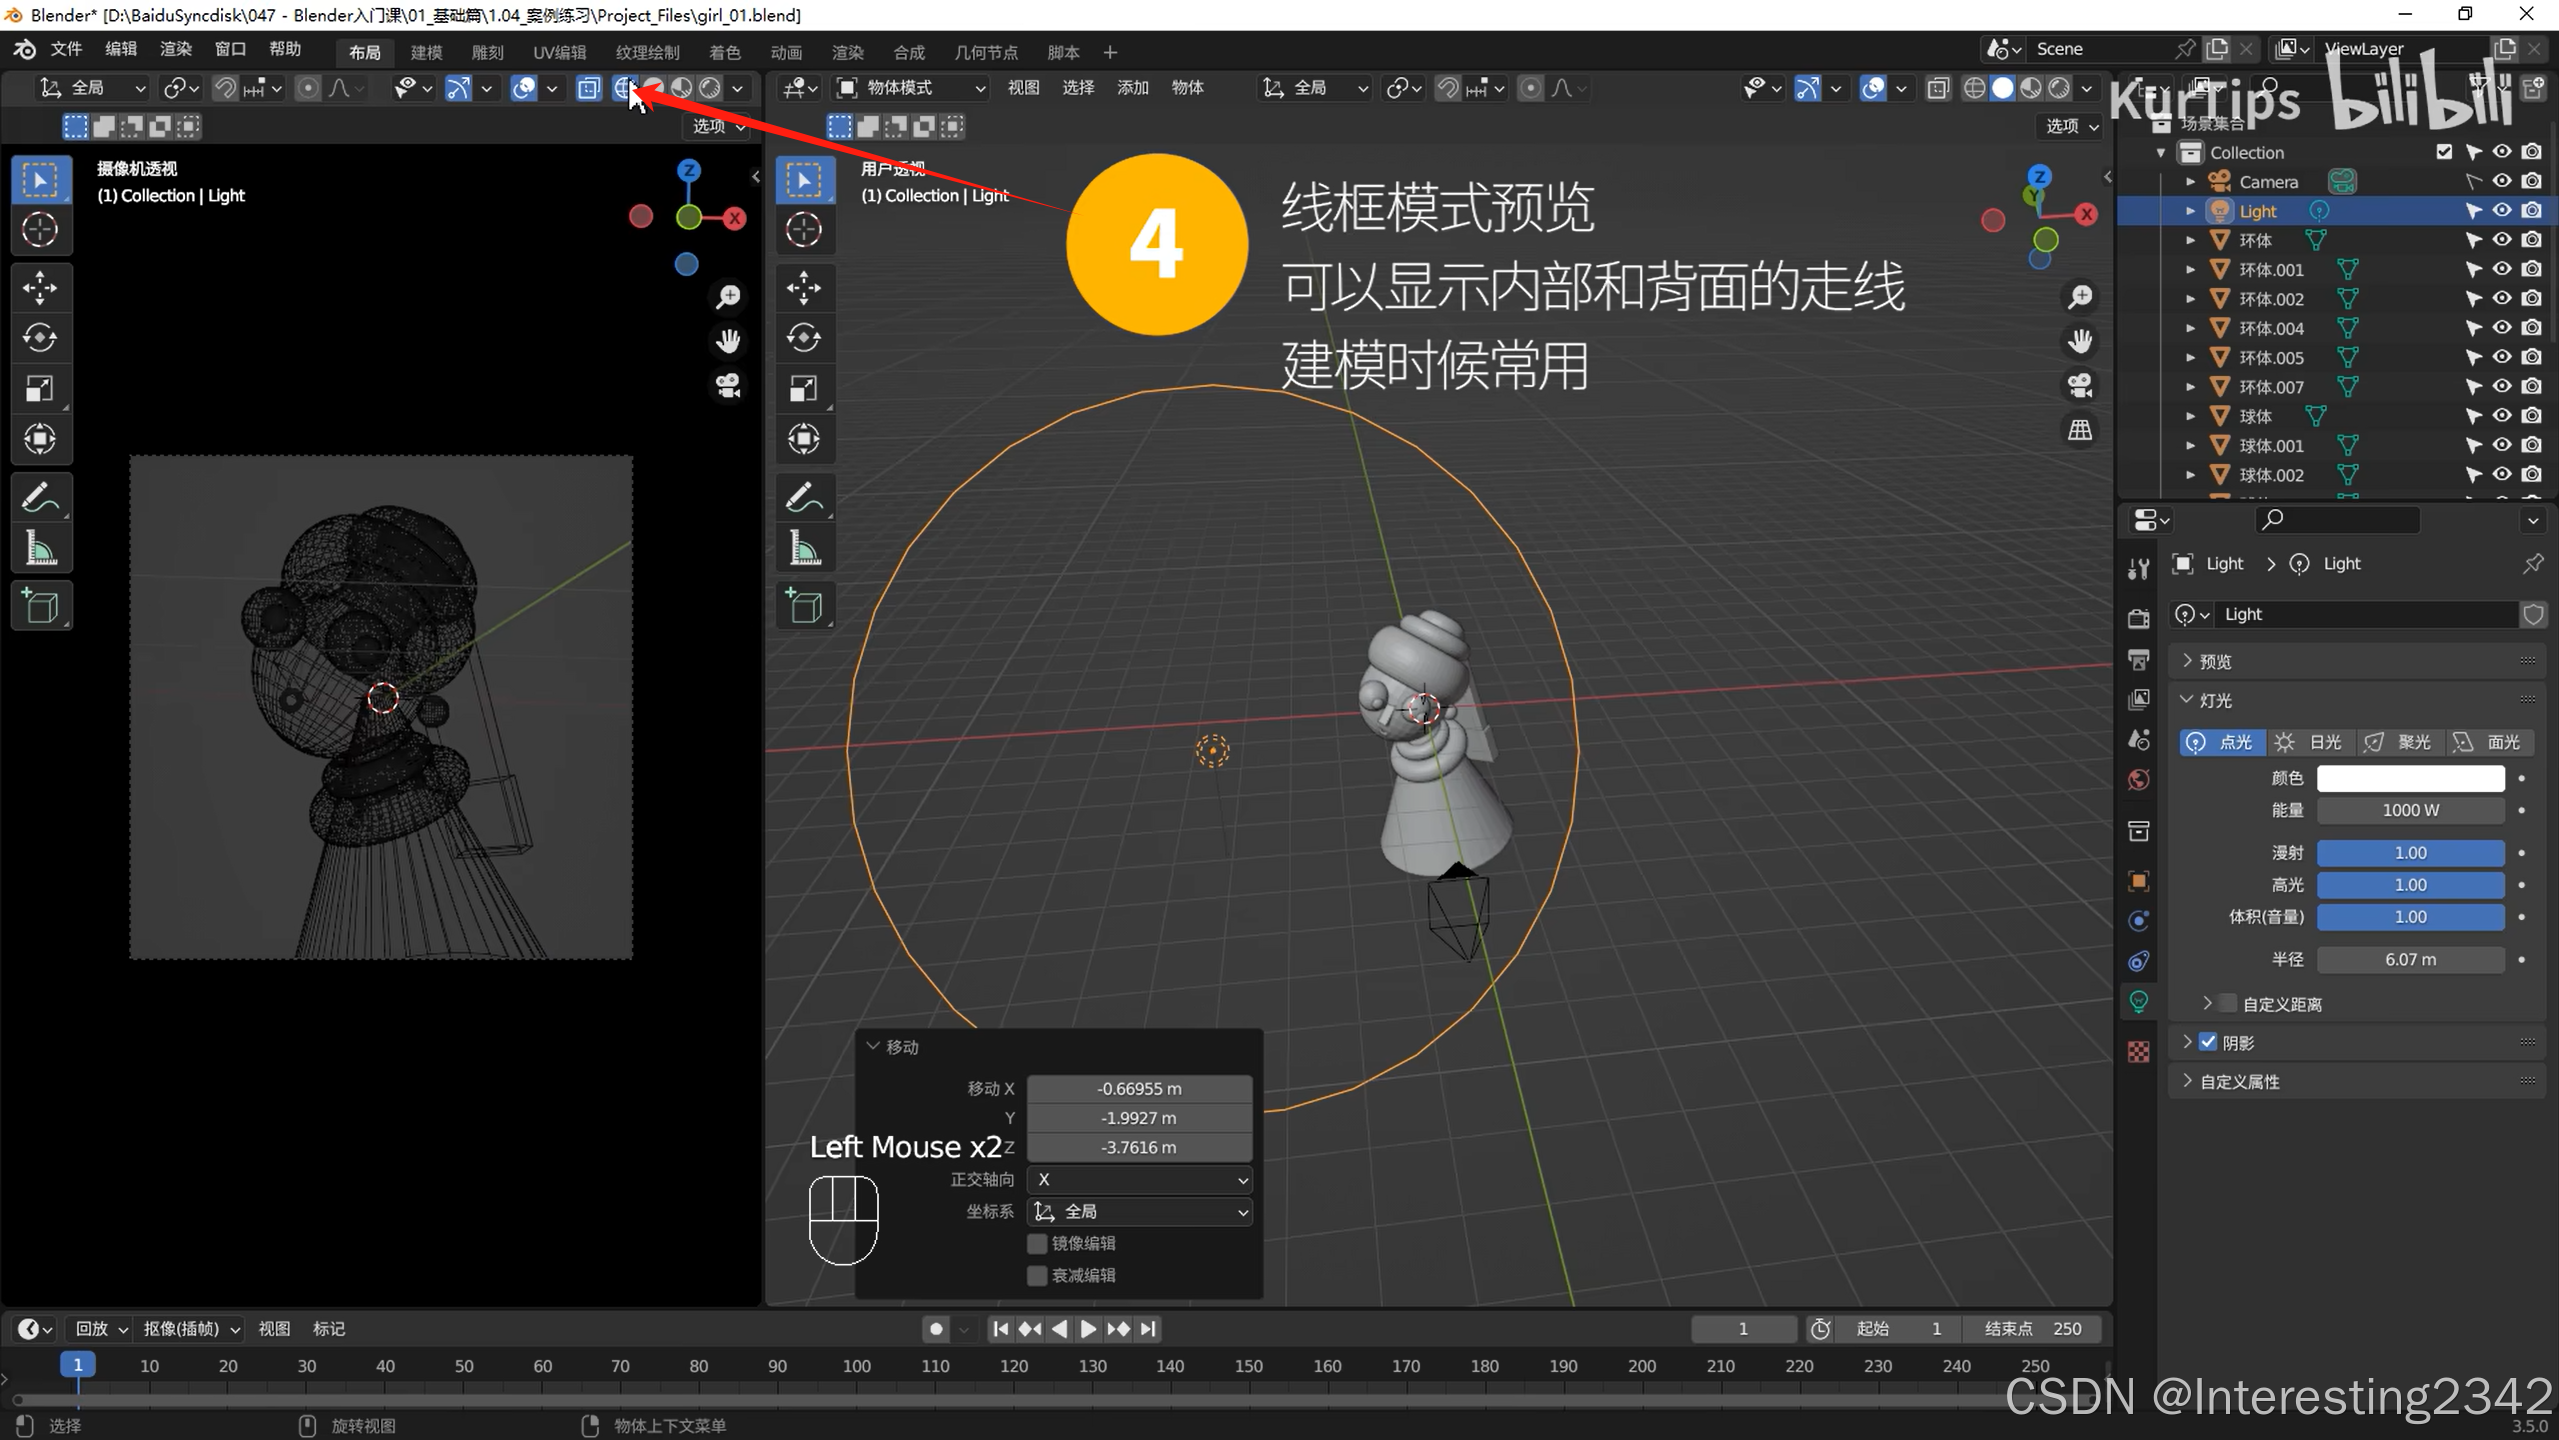Select the Annotate tool in right viewport
The height and width of the screenshot is (1440, 2559).
point(804,497)
